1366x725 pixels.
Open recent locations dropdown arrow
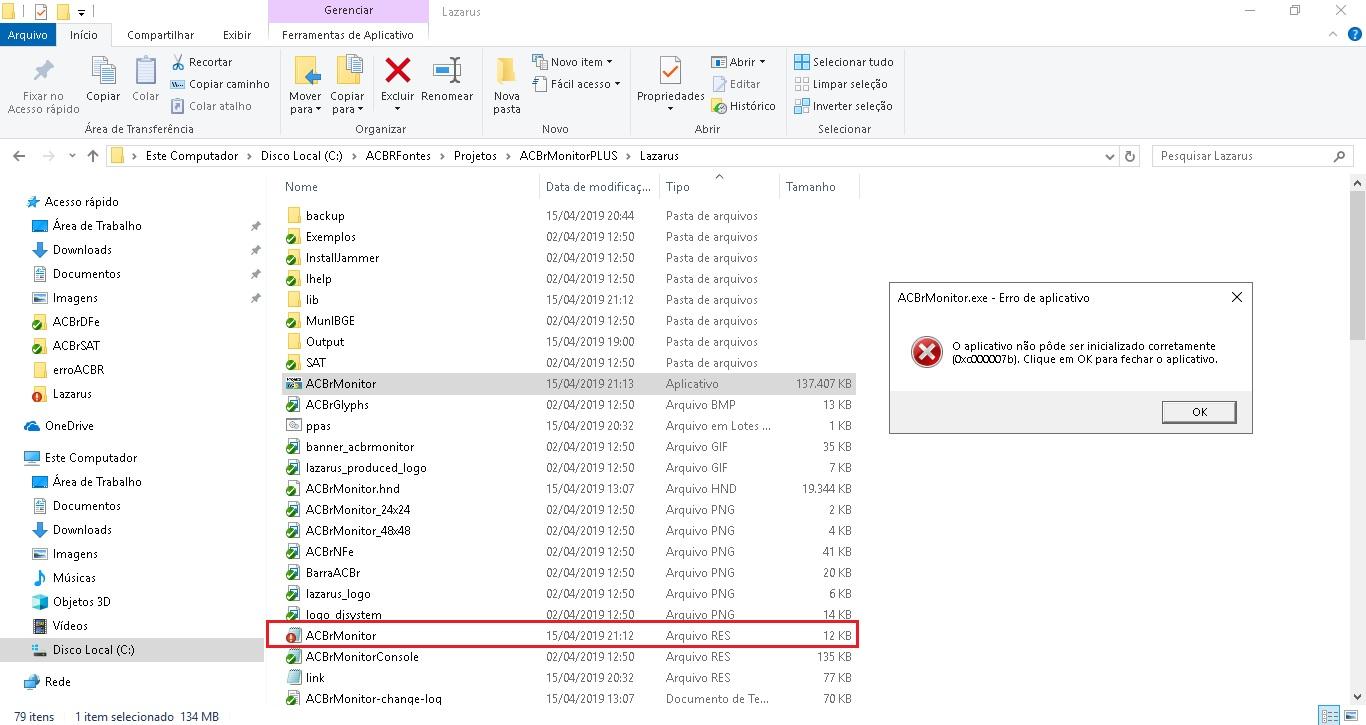click(x=72, y=156)
